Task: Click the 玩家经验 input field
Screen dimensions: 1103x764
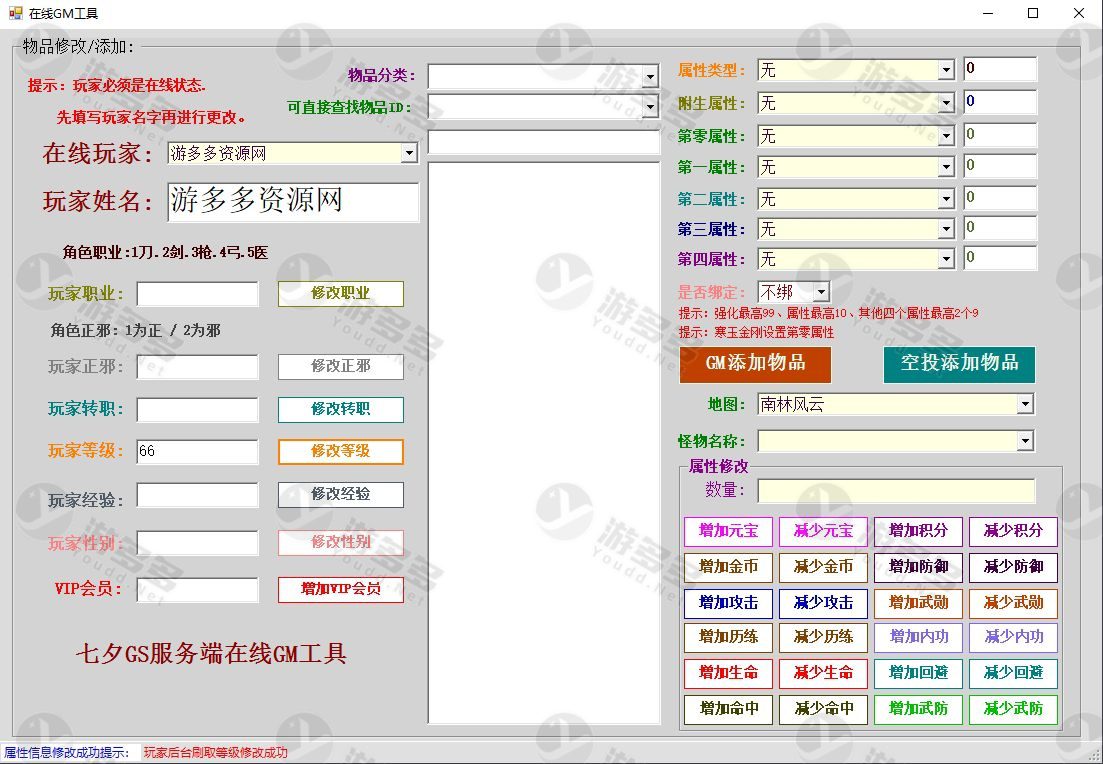Action: 197,495
